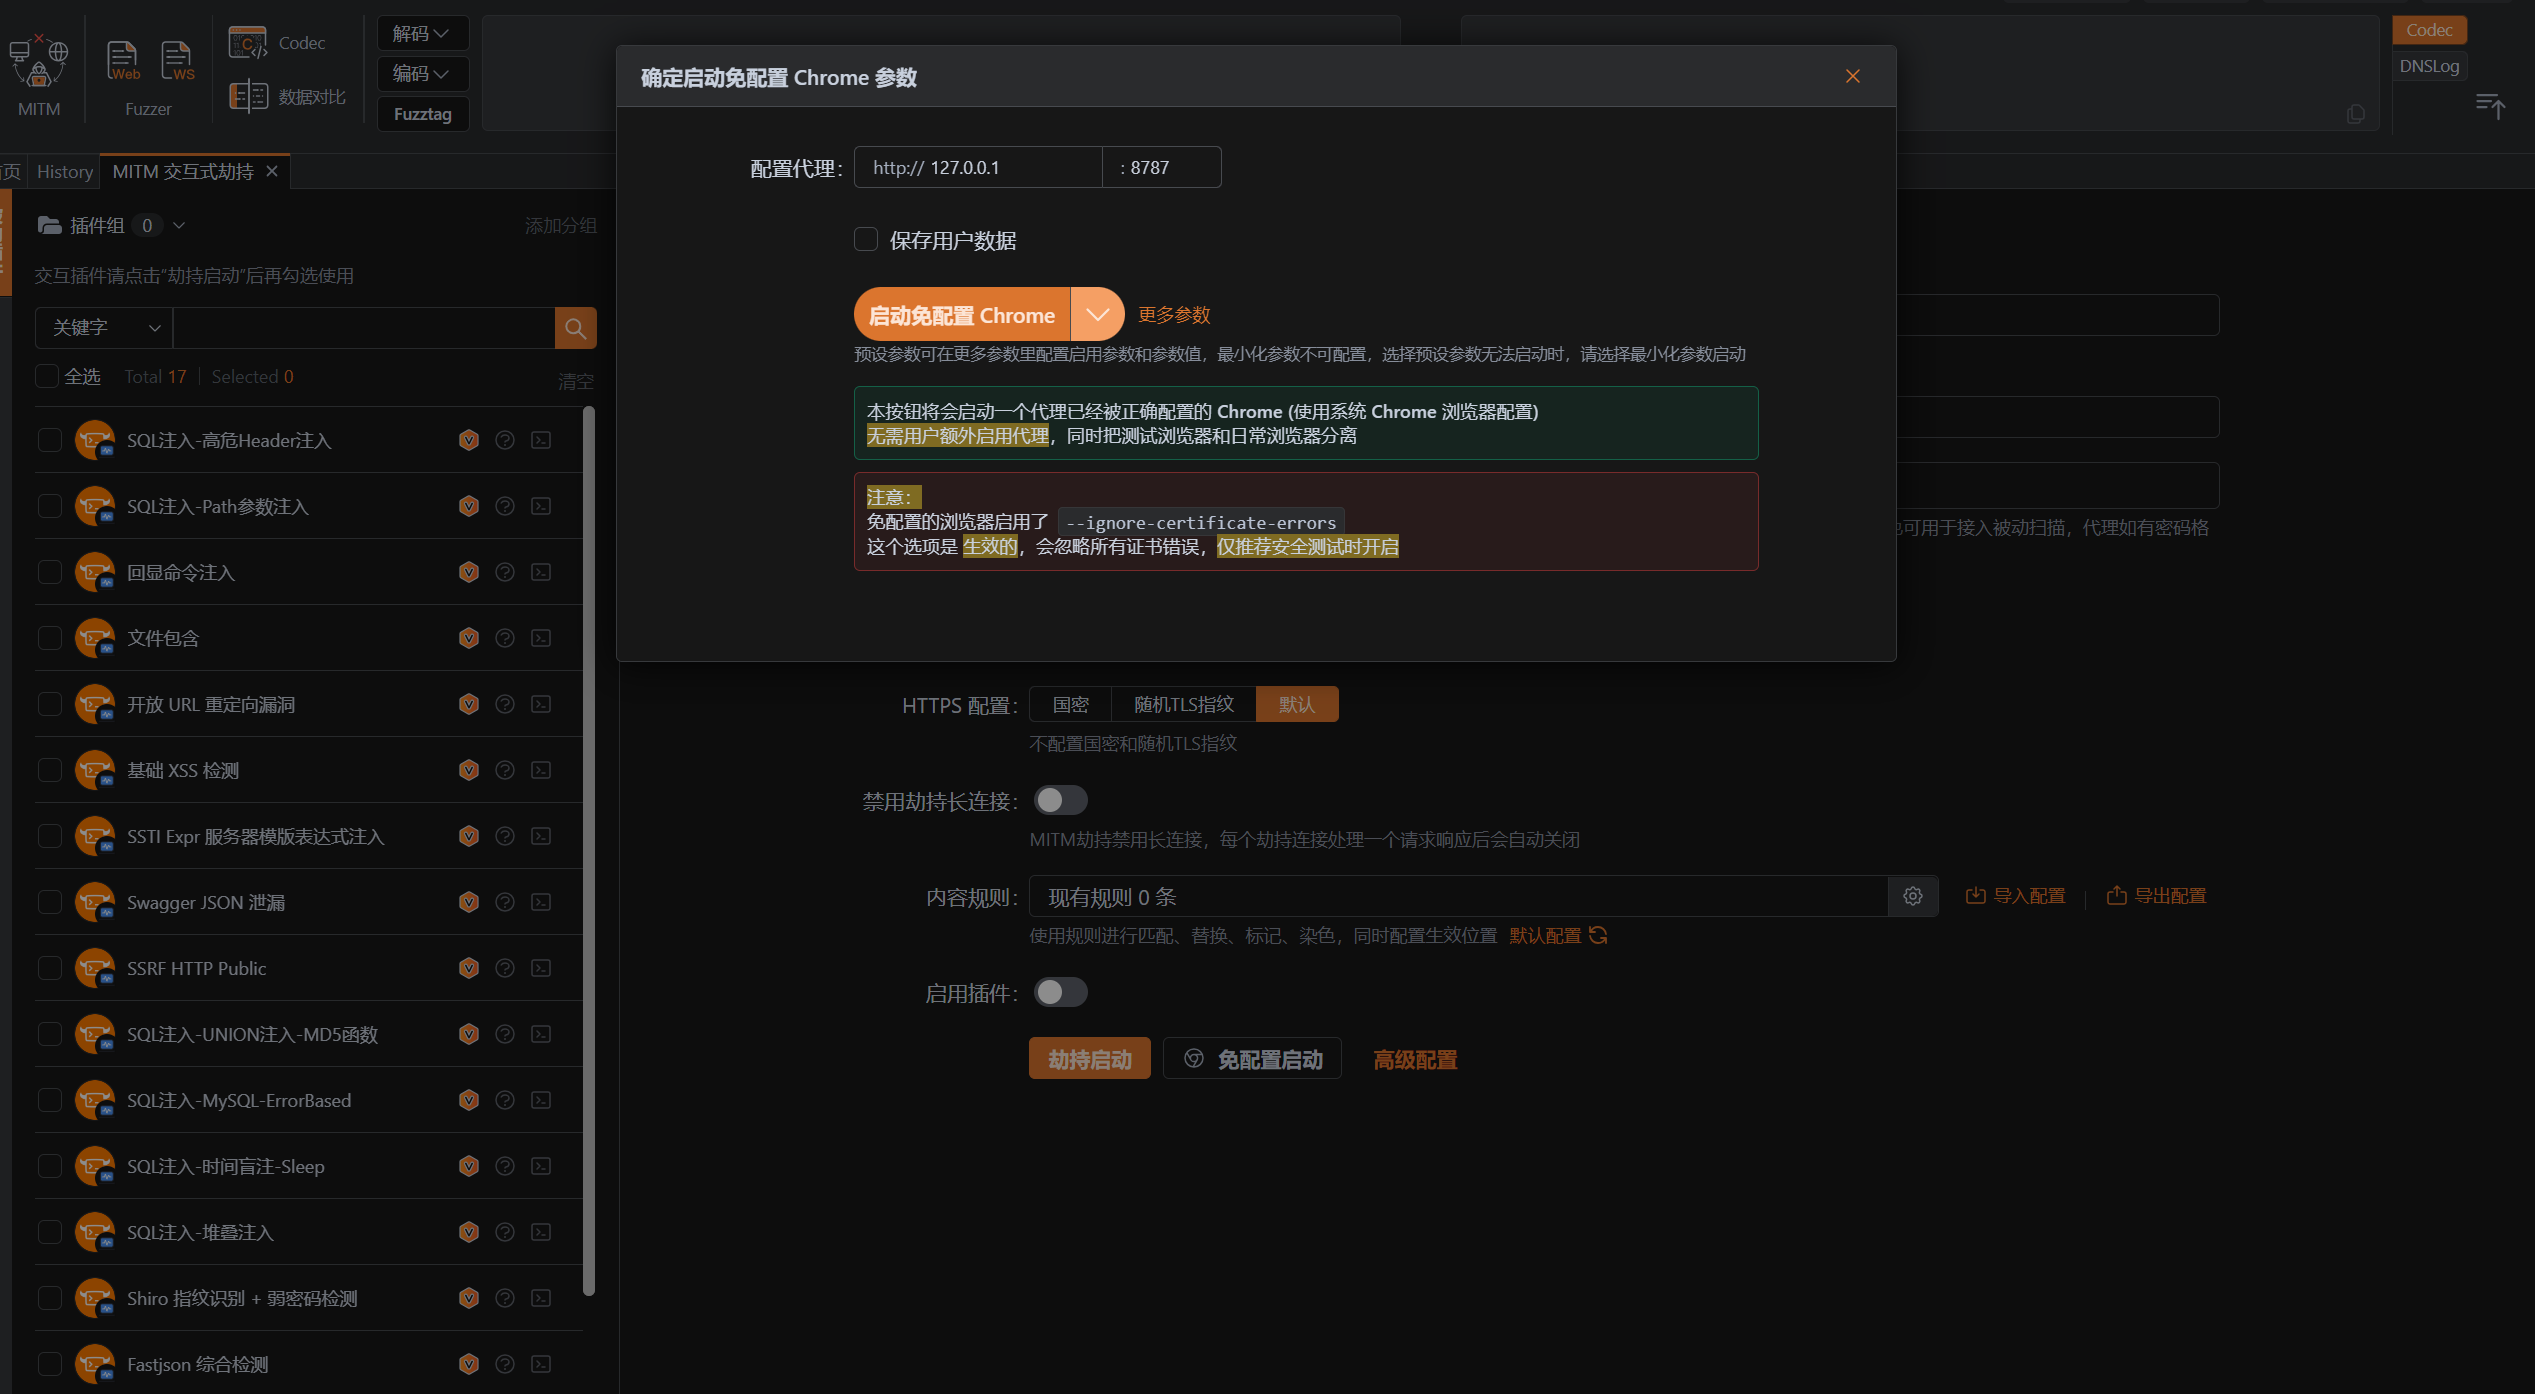The image size is (2535, 1394).
Task: Close the Chrome 参数 dialog
Action: [x=1852, y=77]
